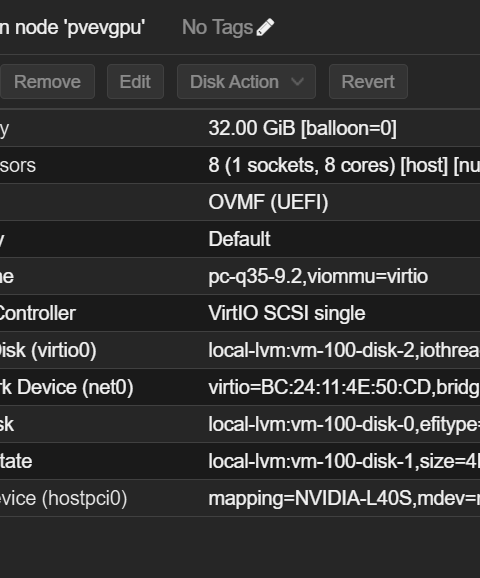This screenshot has width=480, height=578.
Task: Select the vm-100-disk-1 TPM state row
Action: click(240, 461)
